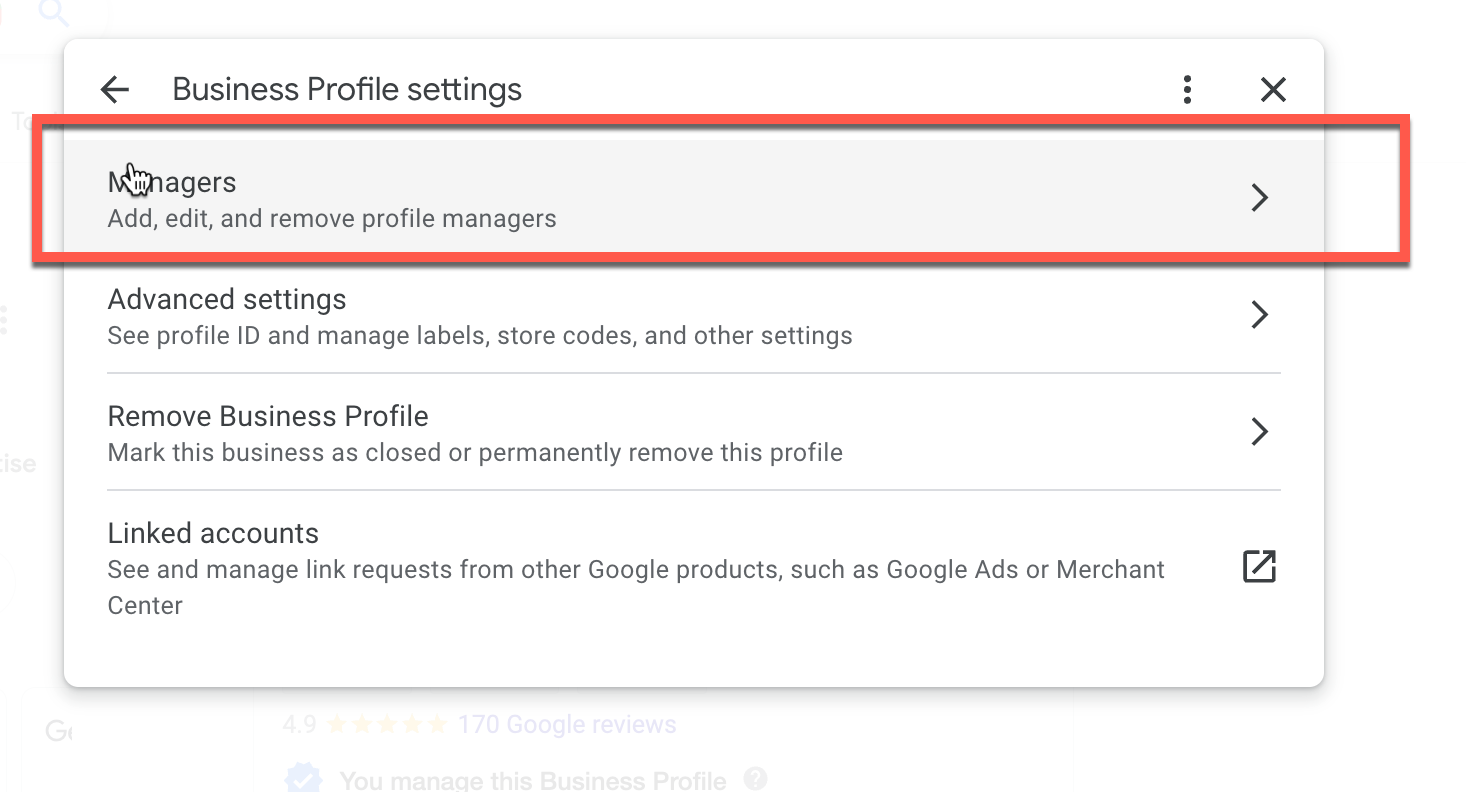
Task: Click the back arrow in settings header
Action: pos(115,90)
